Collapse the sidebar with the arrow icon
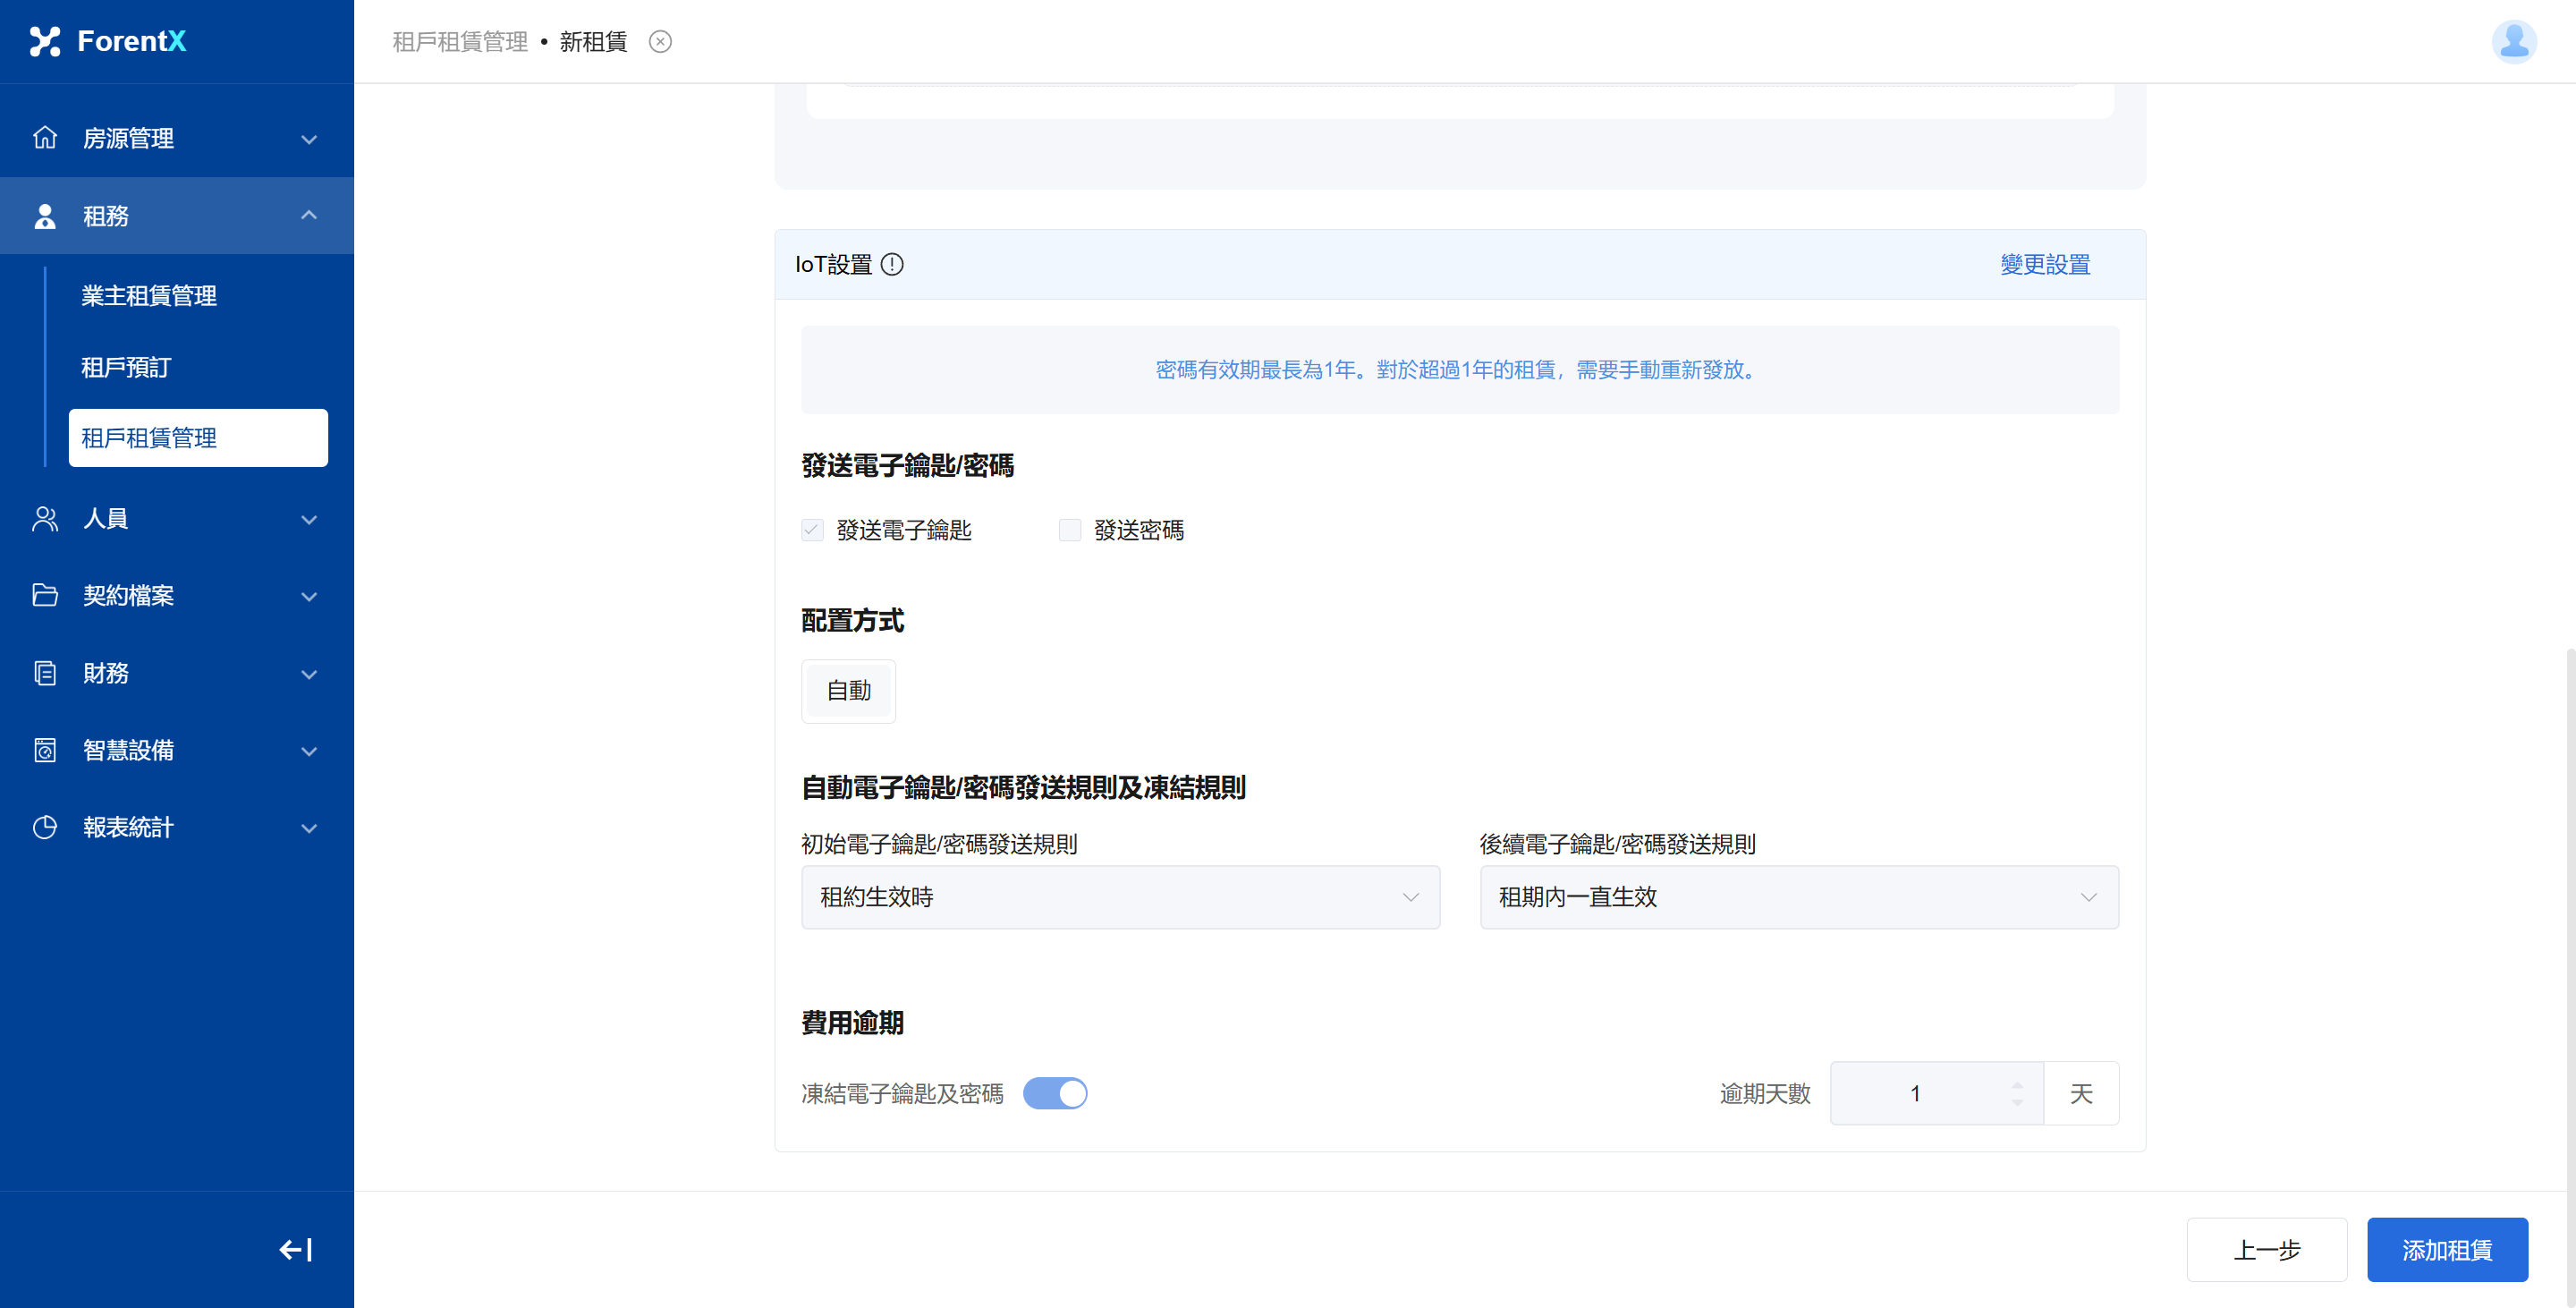2576x1308 pixels. 295,1250
